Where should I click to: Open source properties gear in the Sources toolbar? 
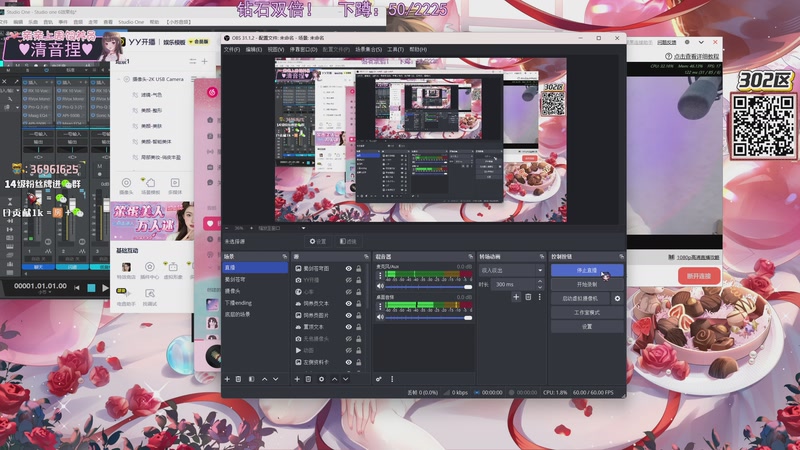click(321, 379)
